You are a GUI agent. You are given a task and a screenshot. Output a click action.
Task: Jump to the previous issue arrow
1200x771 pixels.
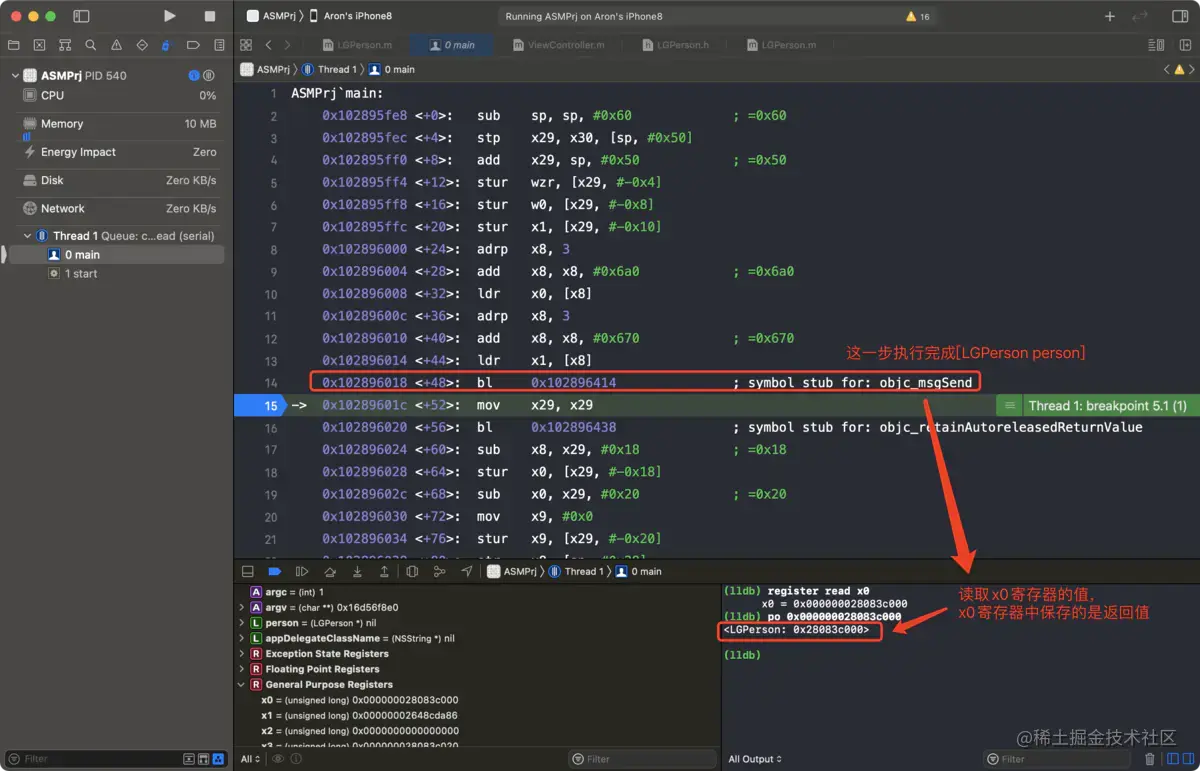click(1166, 70)
